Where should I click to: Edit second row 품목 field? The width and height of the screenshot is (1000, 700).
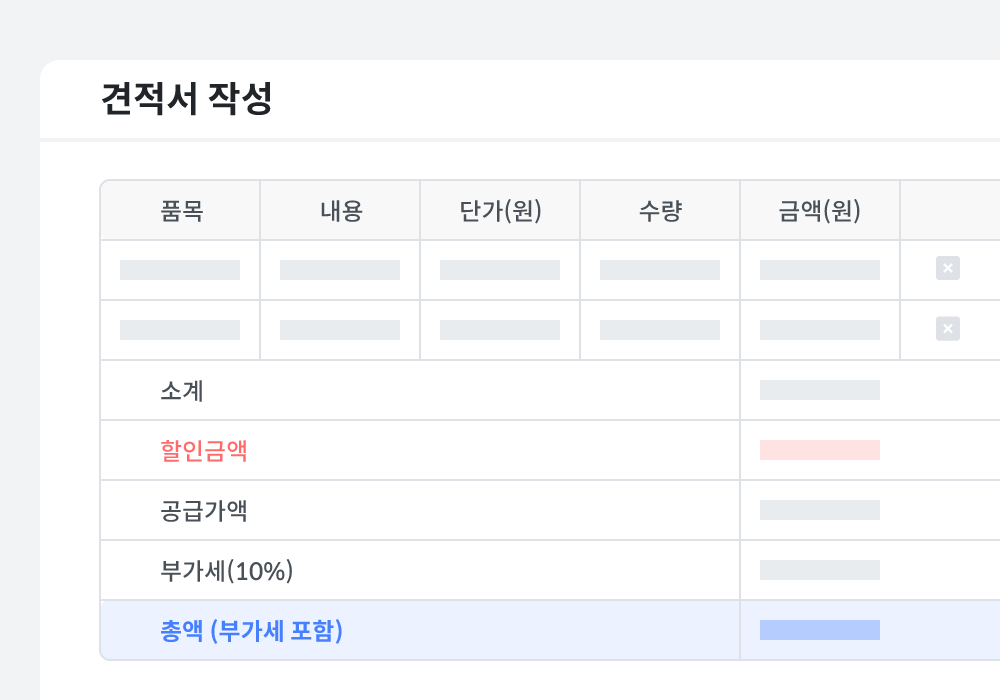(180, 330)
